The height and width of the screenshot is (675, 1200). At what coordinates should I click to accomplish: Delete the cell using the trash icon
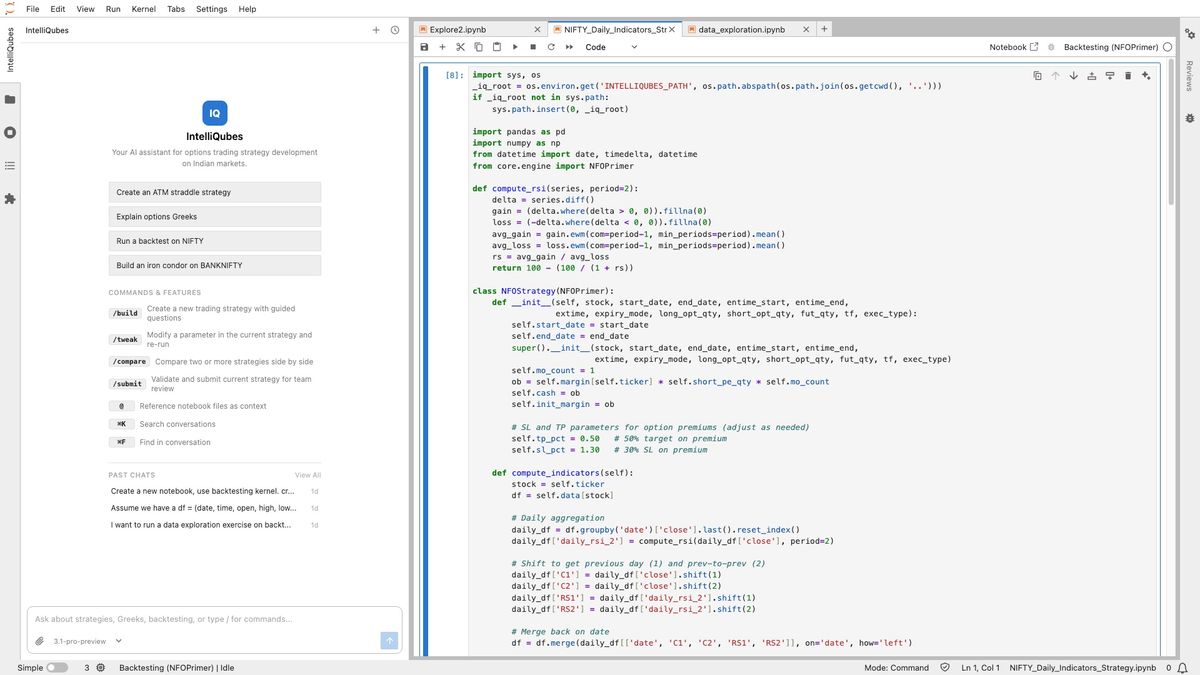point(1128,76)
